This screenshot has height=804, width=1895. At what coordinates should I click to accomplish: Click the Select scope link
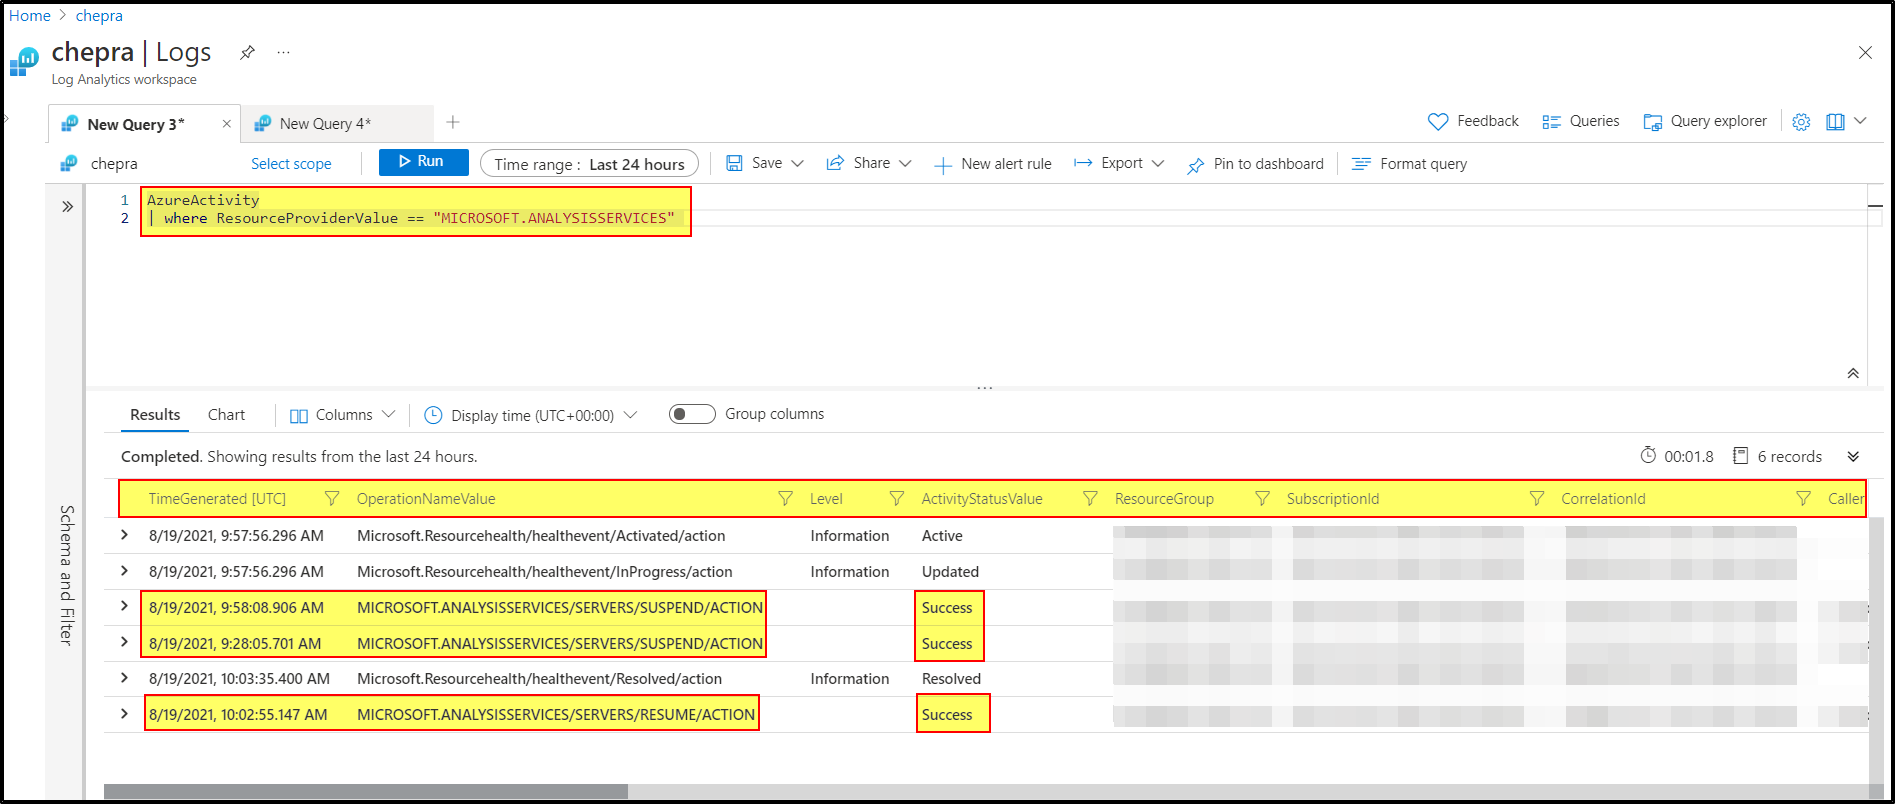tap(291, 164)
